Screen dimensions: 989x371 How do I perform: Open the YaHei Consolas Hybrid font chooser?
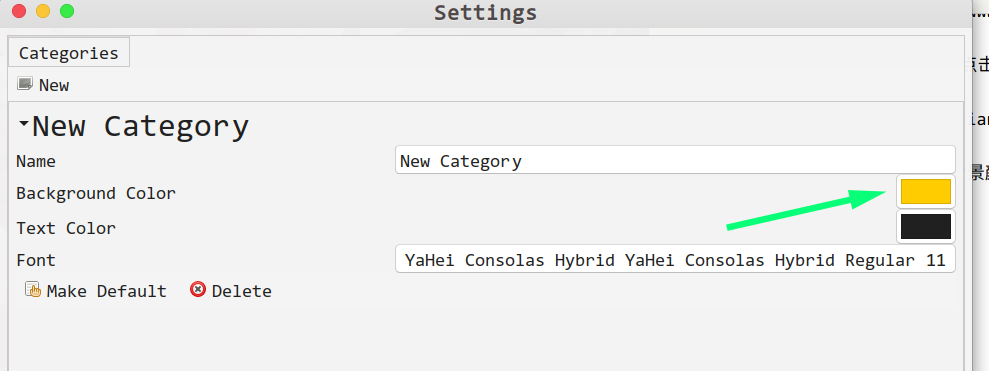(x=675, y=259)
